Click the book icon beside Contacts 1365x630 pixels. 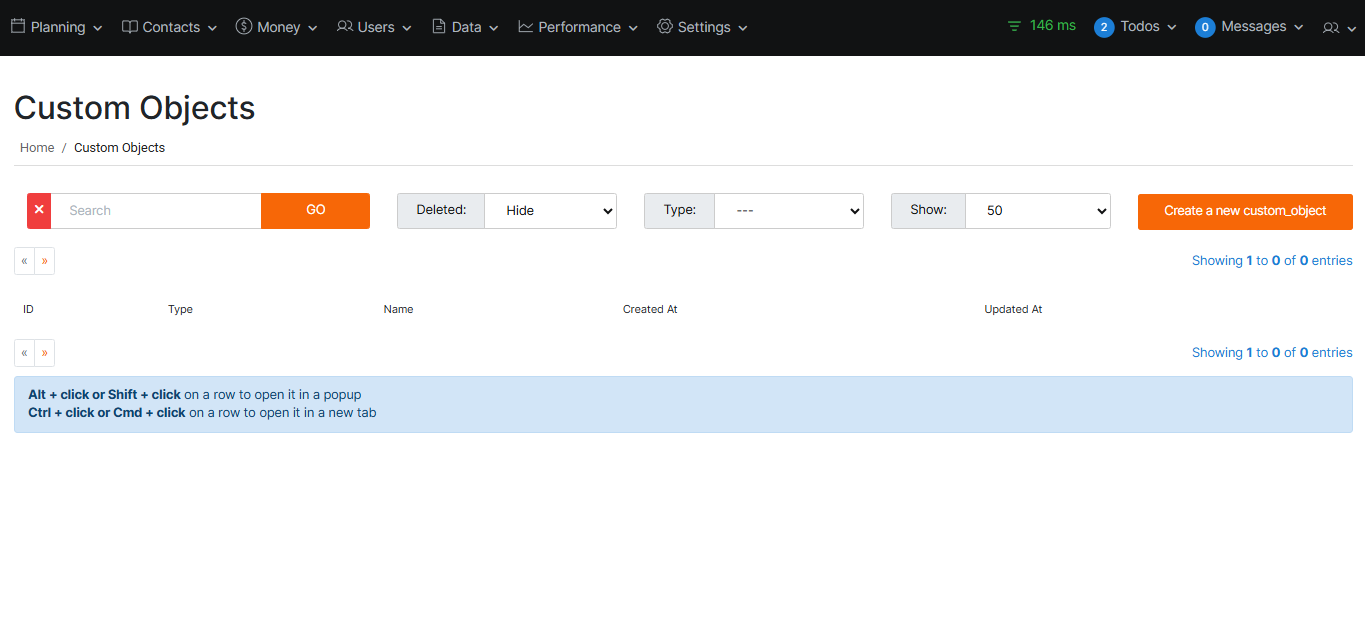(x=130, y=27)
